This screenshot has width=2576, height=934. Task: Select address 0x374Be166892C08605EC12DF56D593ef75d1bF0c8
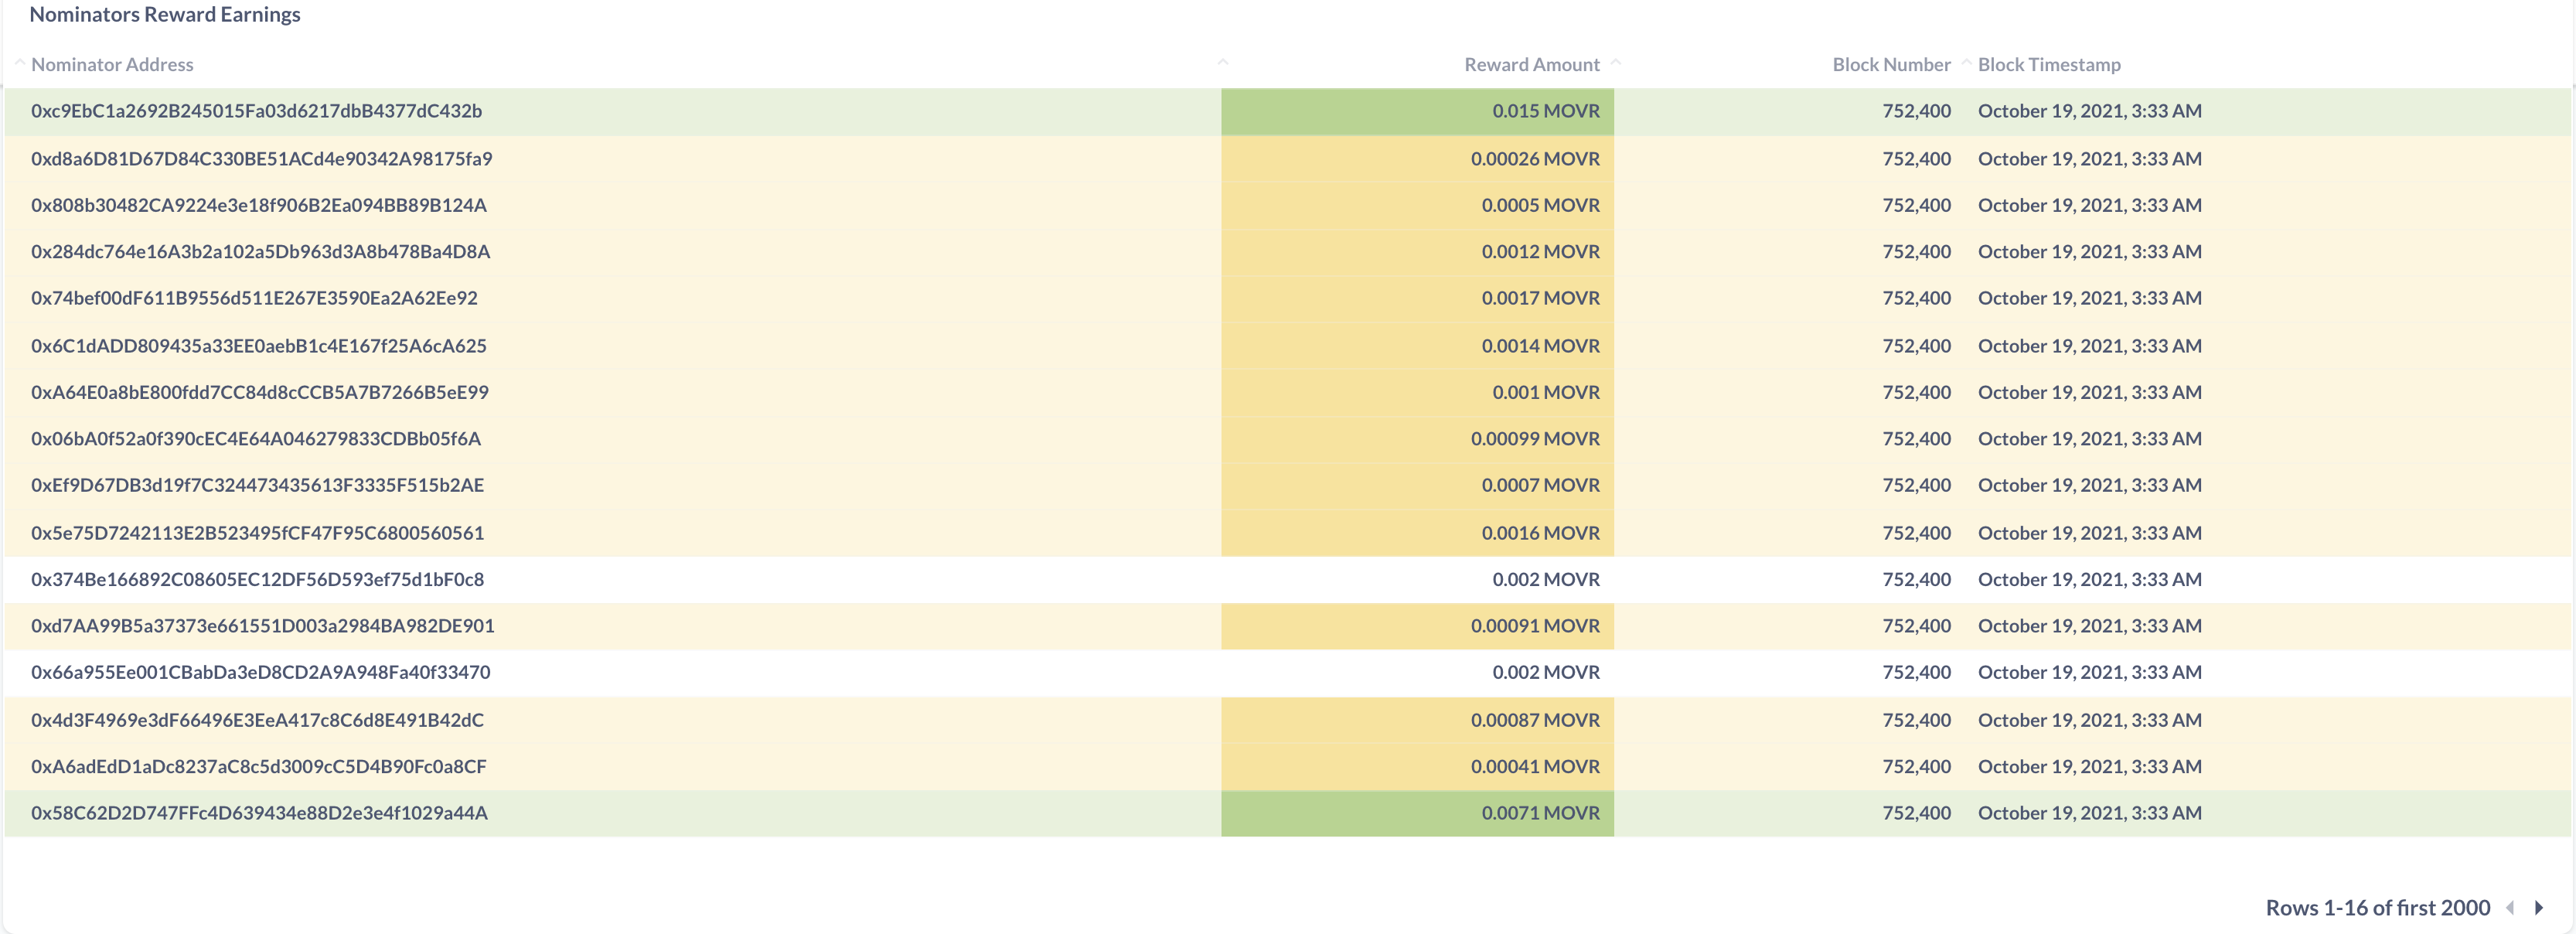(257, 579)
